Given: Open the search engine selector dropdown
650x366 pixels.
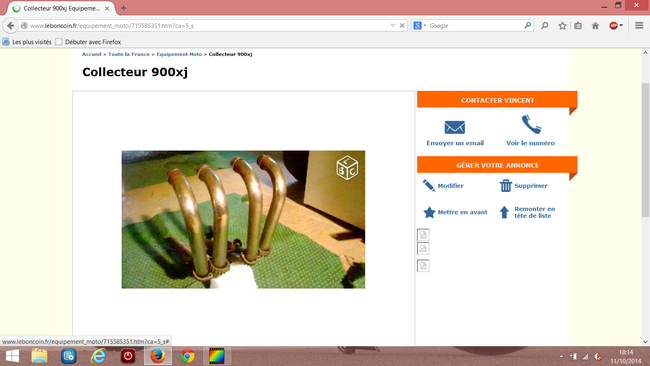Looking at the screenshot, I should coord(419,26).
